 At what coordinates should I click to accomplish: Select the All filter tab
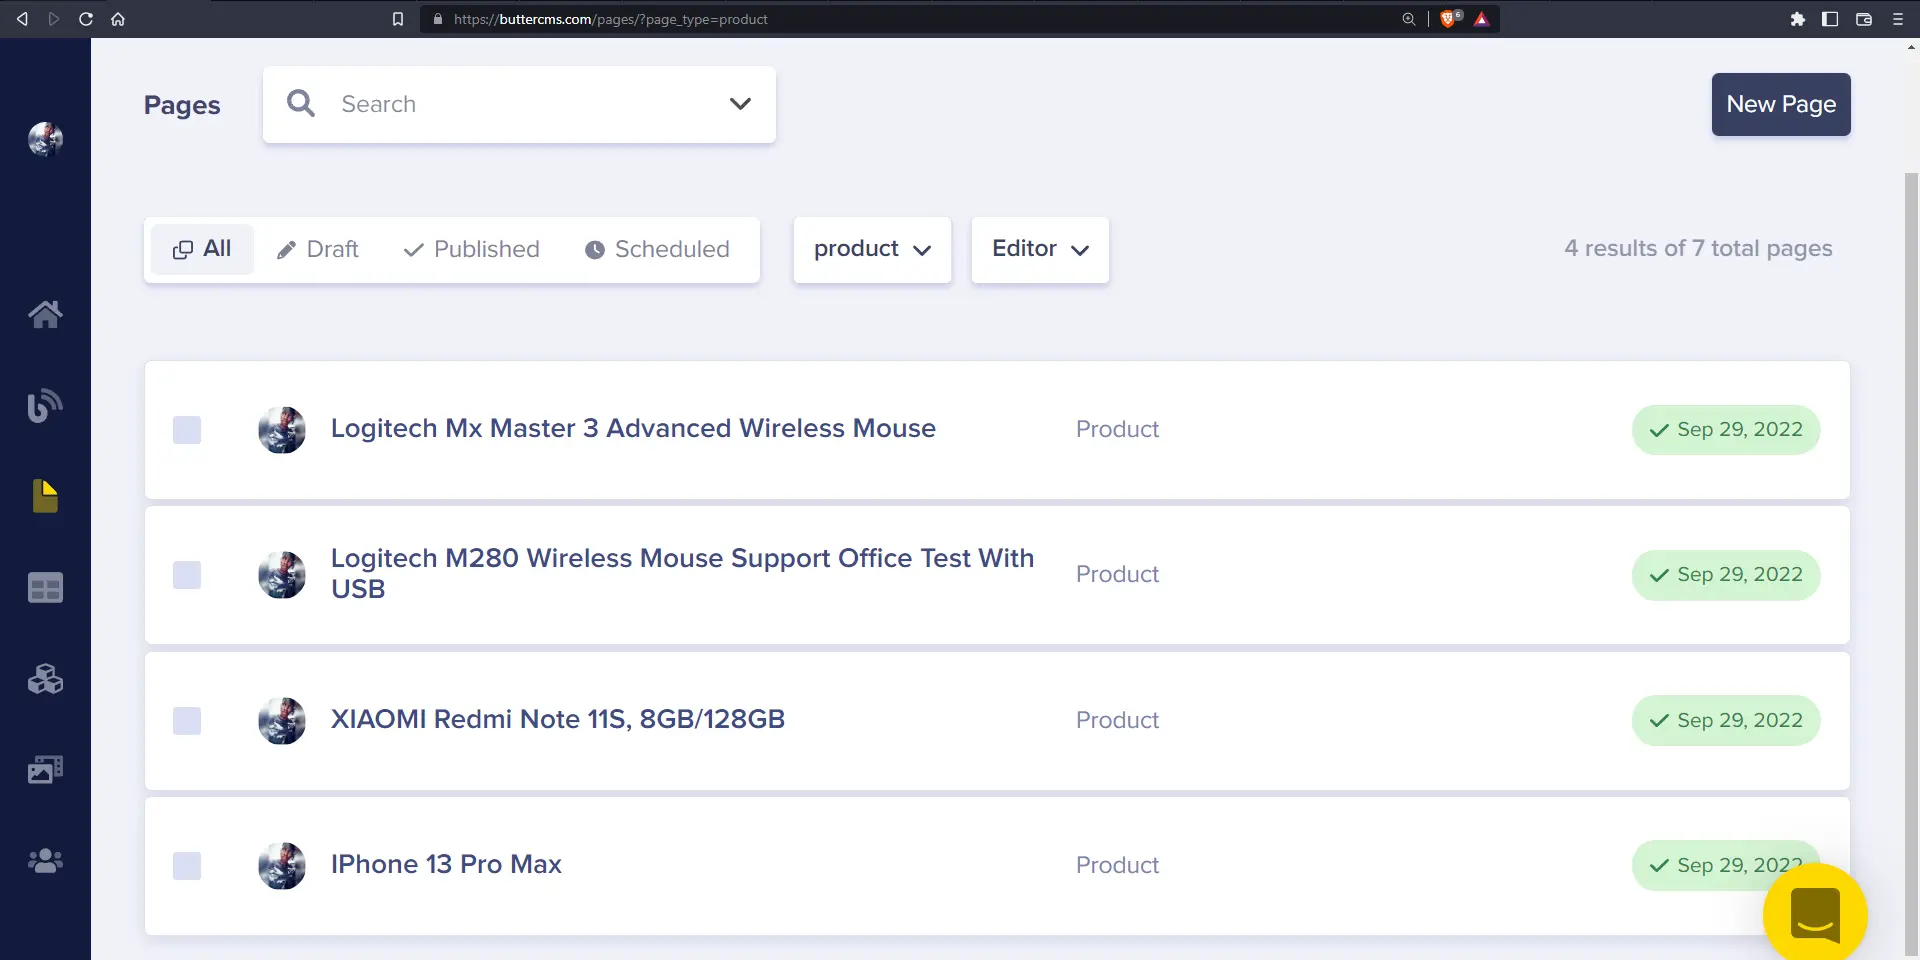[202, 249]
